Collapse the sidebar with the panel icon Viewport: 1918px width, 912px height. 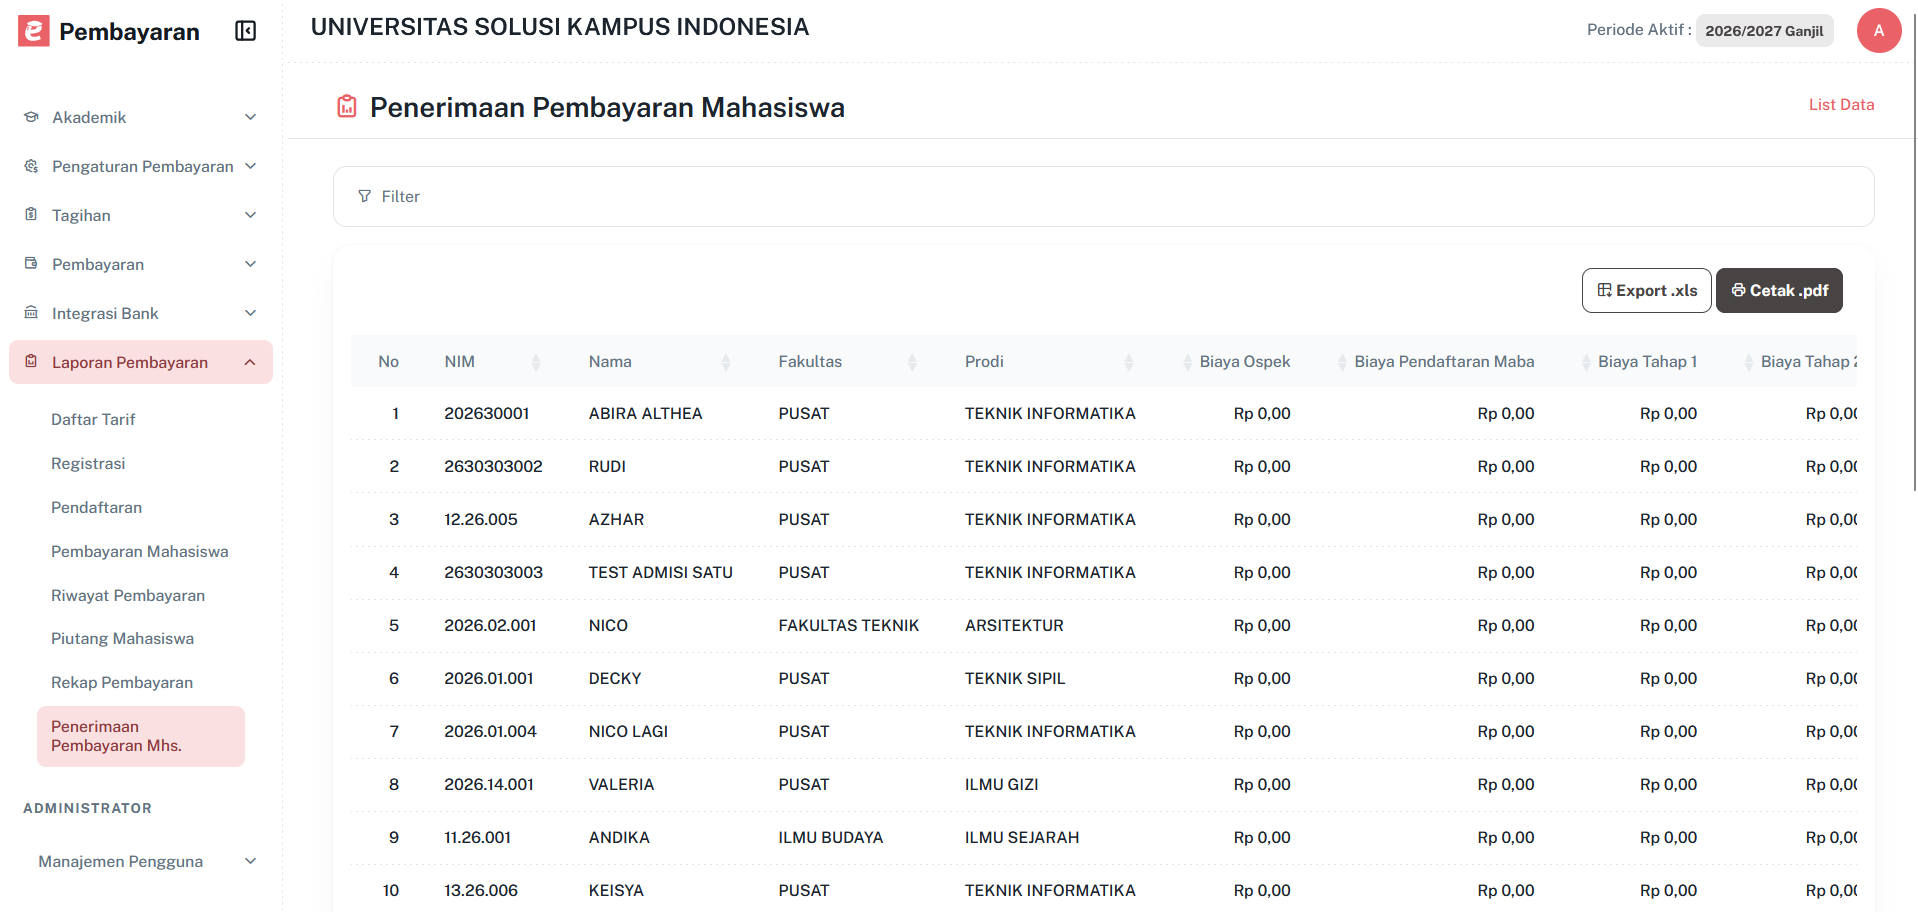click(244, 31)
